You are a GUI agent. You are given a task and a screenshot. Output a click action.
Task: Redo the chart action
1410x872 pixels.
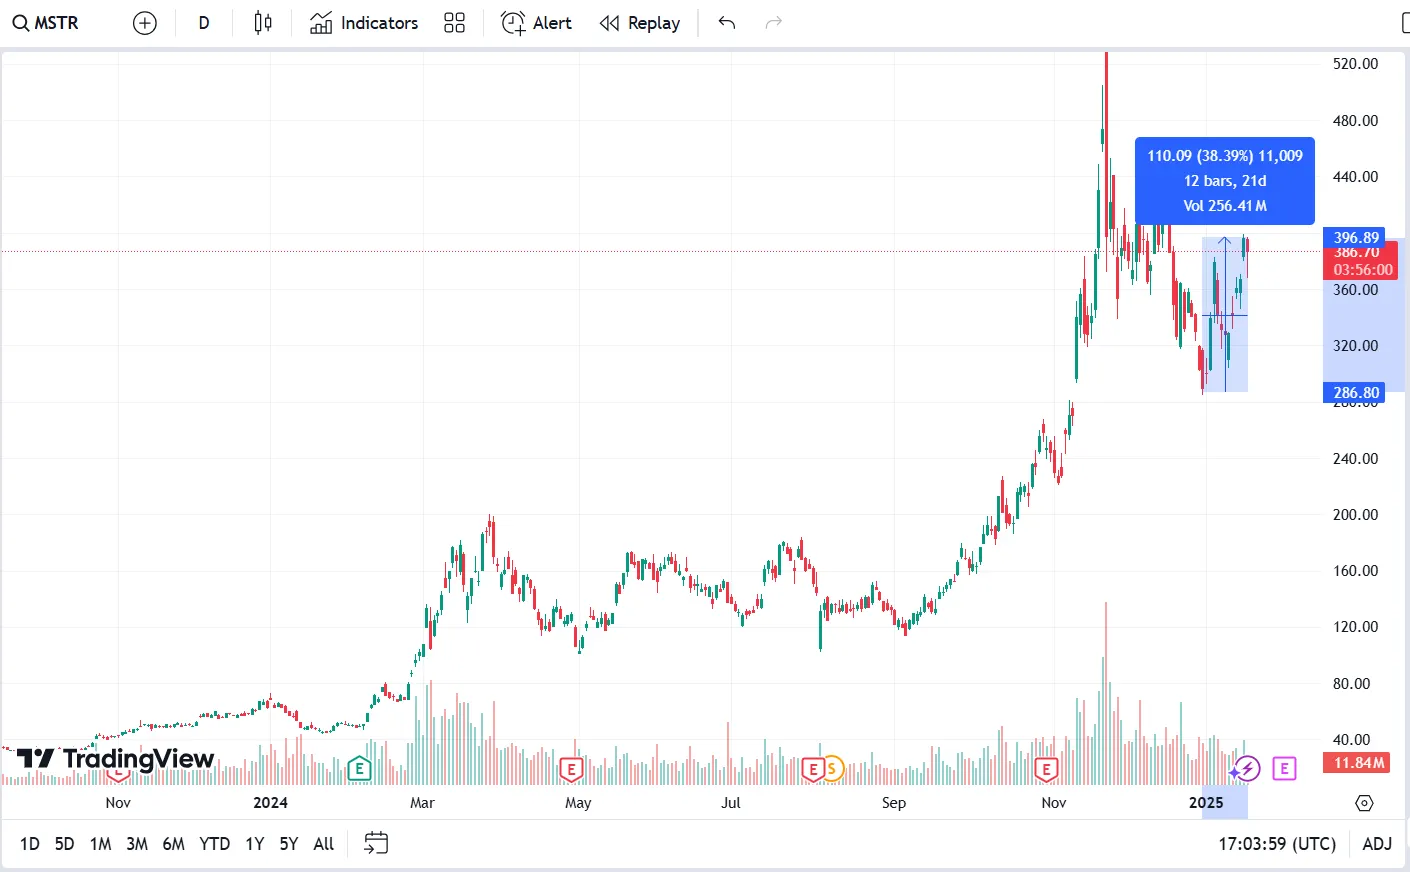coord(773,23)
